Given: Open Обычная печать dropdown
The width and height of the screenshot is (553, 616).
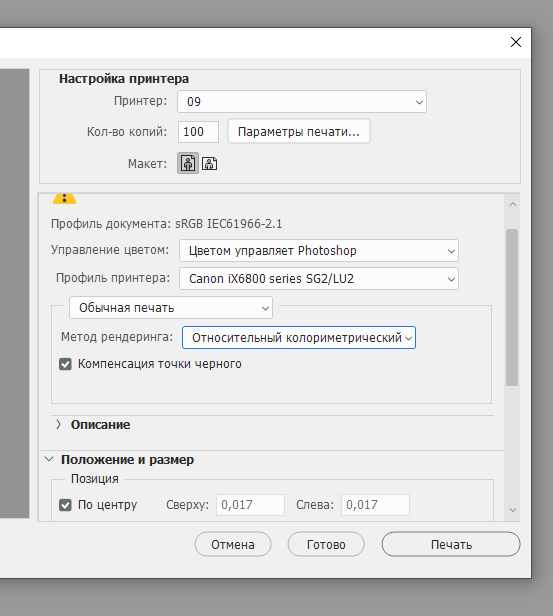Looking at the screenshot, I should 171,308.
